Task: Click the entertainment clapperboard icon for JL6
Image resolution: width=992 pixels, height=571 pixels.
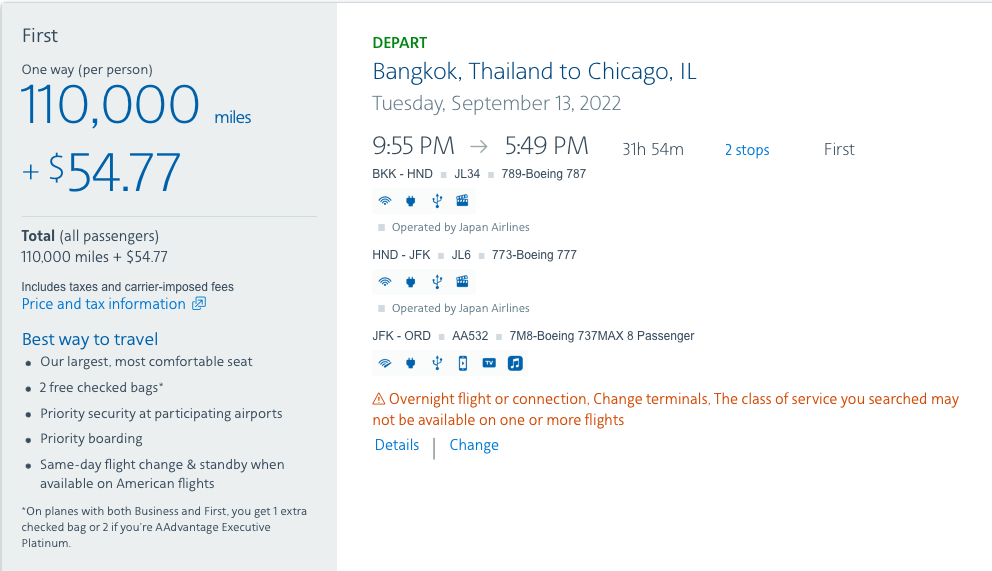Action: tap(462, 282)
